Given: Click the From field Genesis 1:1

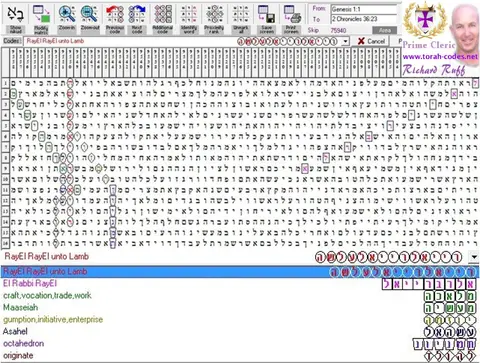Looking at the screenshot, I should 364,9.
